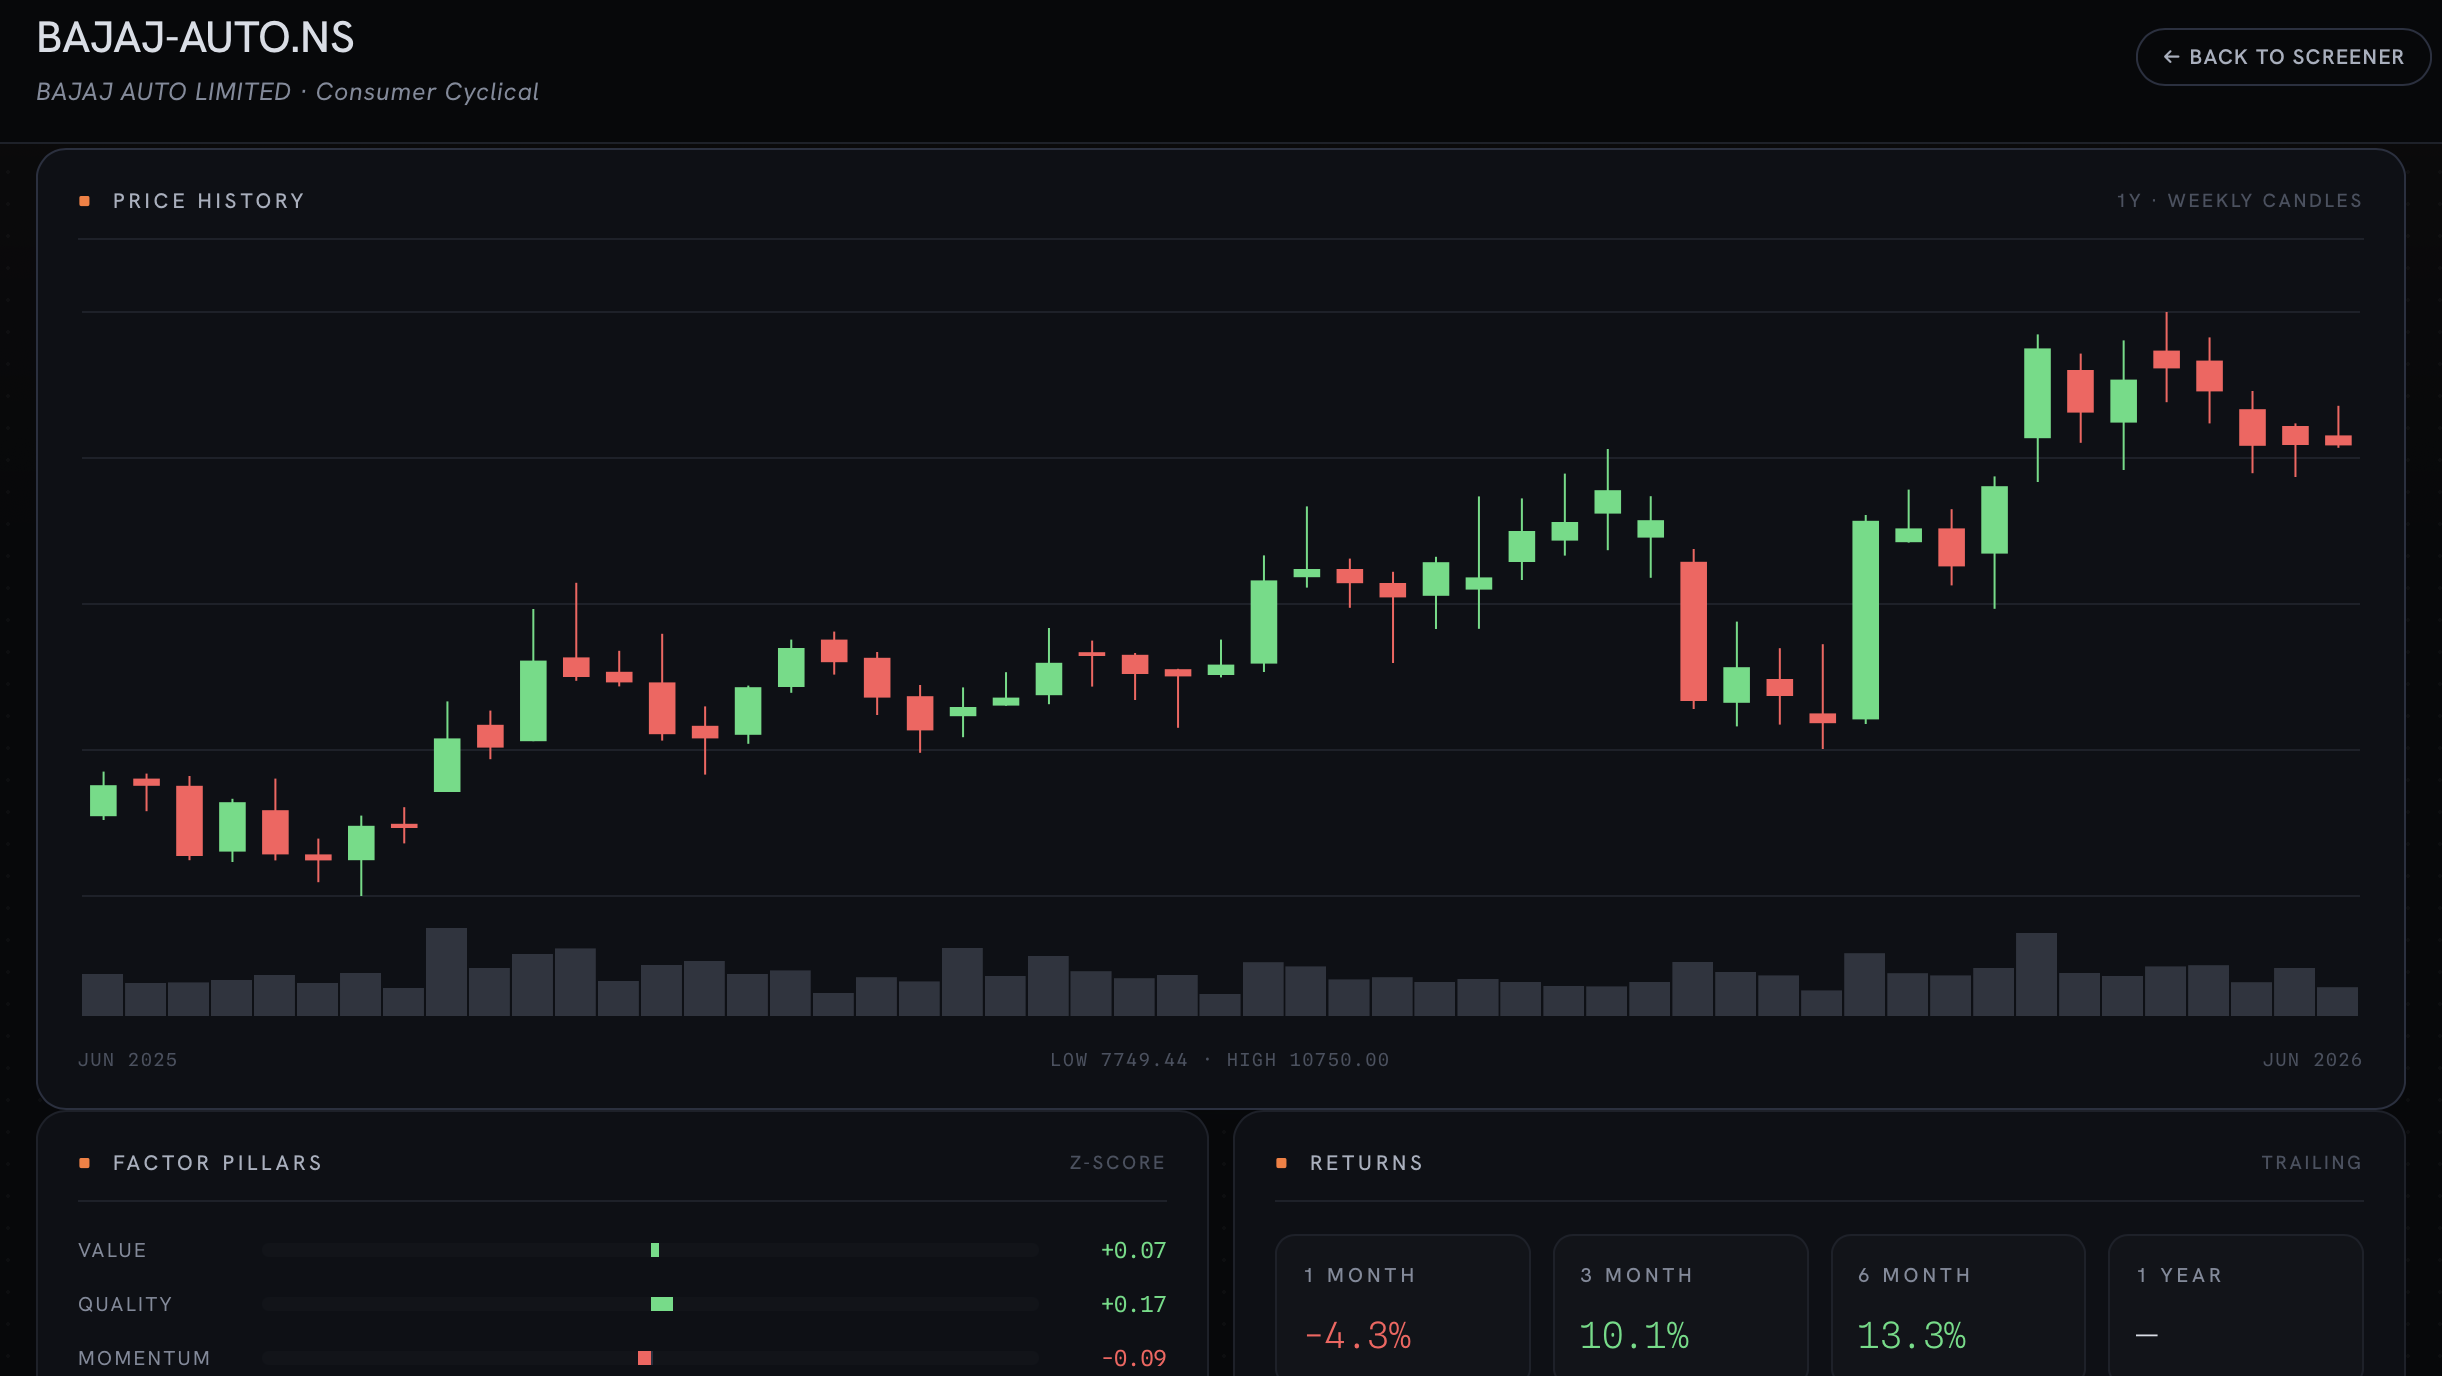Click the VALUE z-score bar indicator
This screenshot has height=1376, width=2442.
click(x=655, y=1250)
